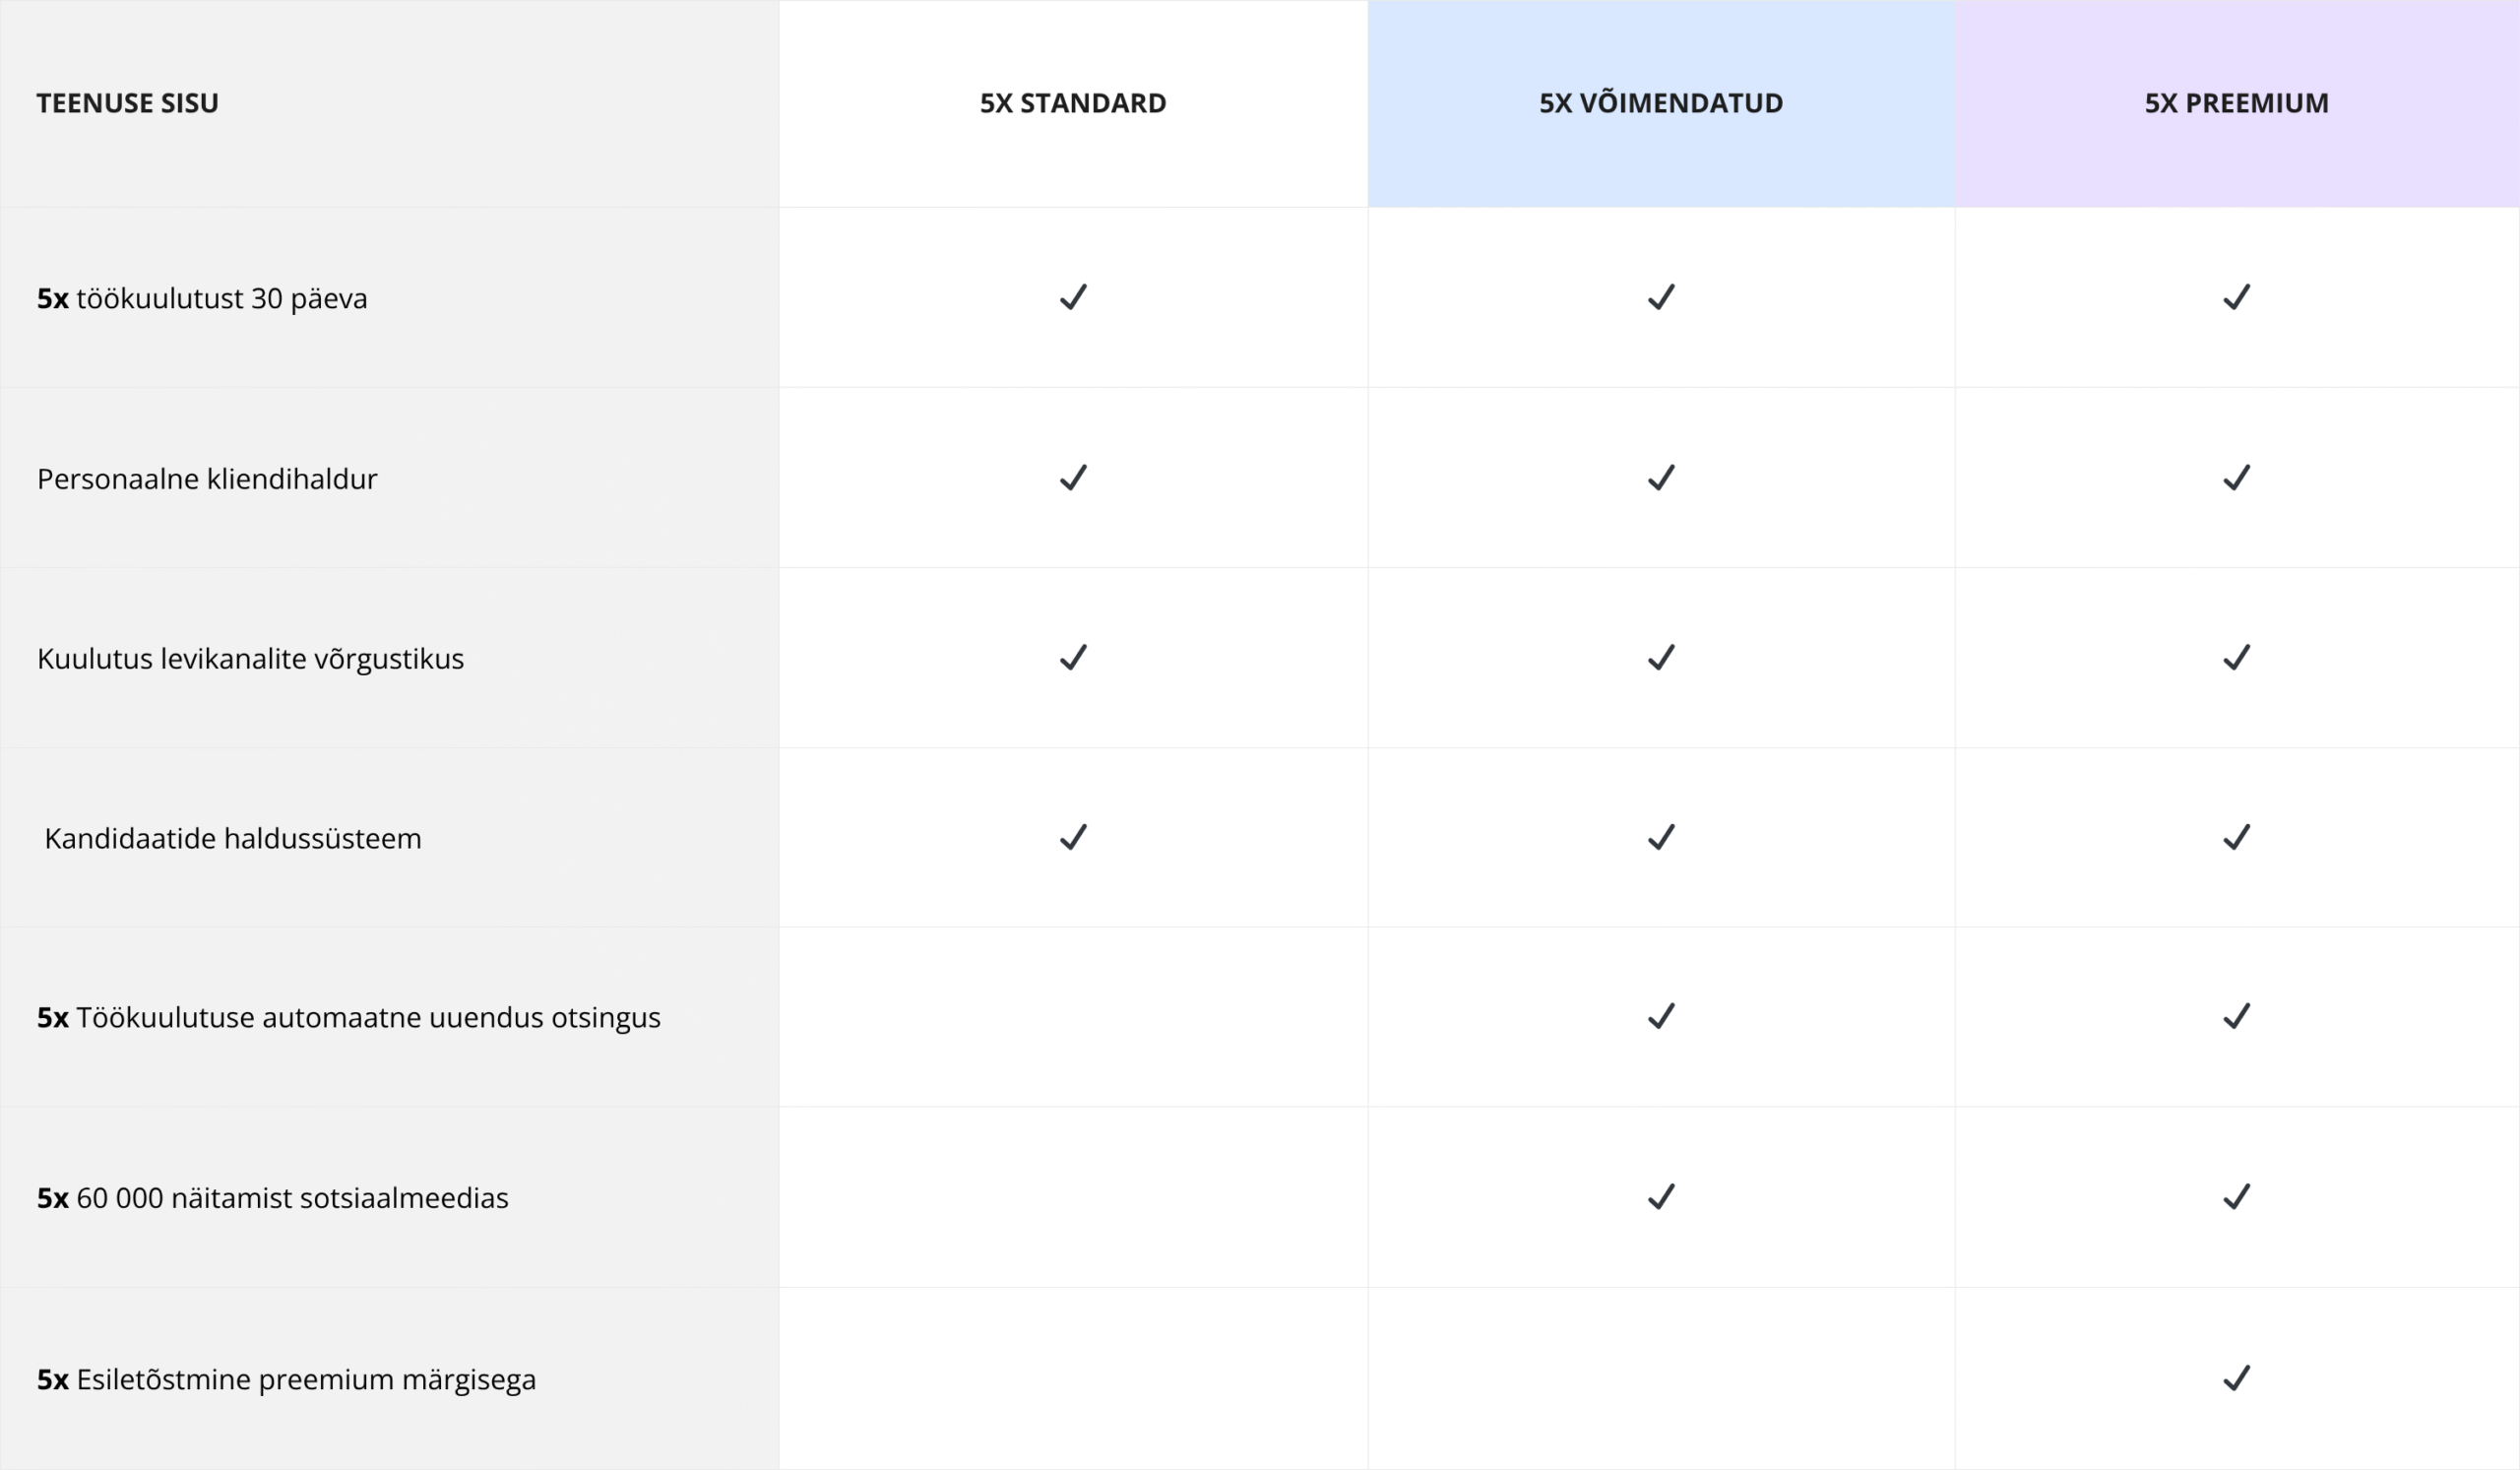
Task: Click the Võimendatud checkmark for töökuulutust 30 päeva
Action: click(x=1661, y=298)
